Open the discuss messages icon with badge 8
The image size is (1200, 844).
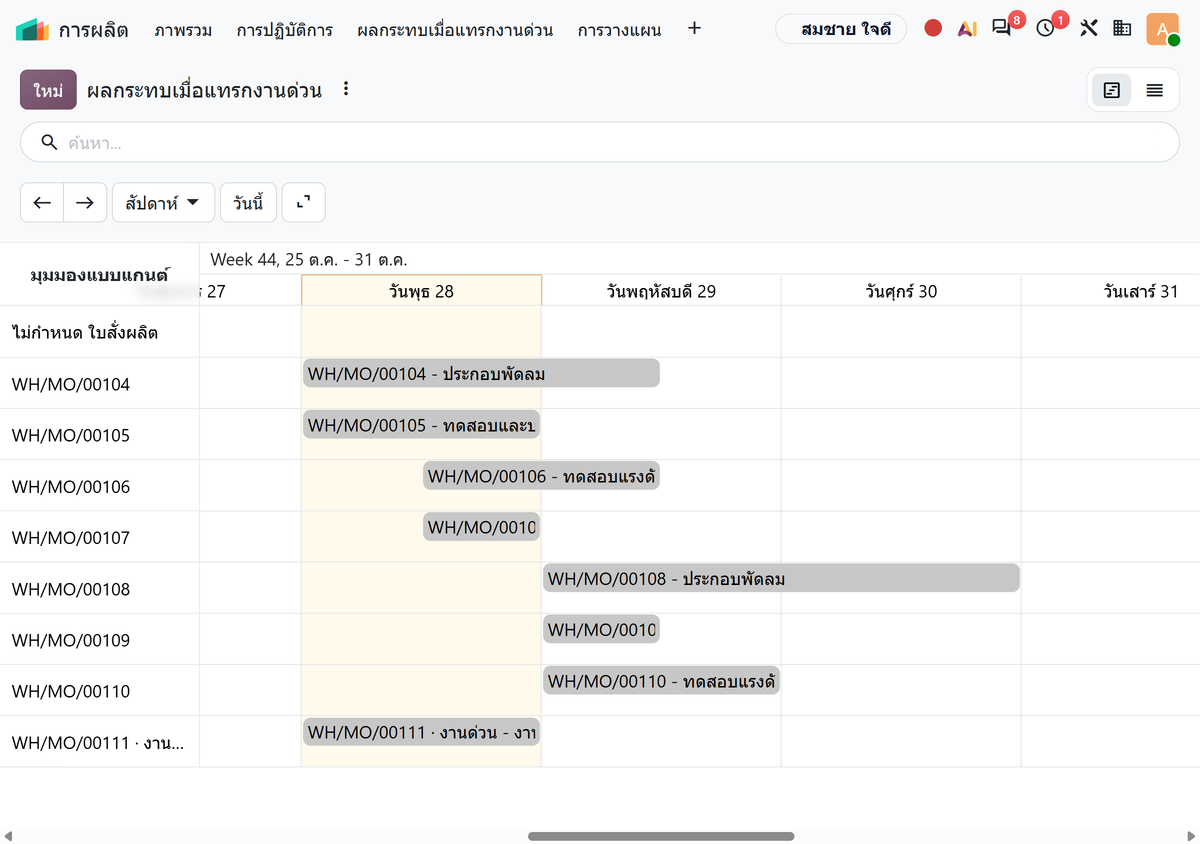(1001, 29)
